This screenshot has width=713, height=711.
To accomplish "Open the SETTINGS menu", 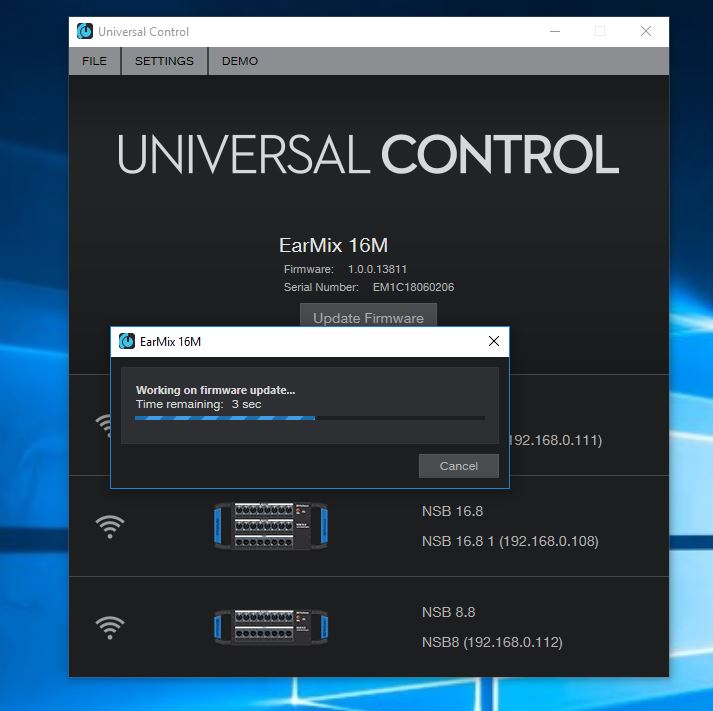I will click(x=164, y=61).
